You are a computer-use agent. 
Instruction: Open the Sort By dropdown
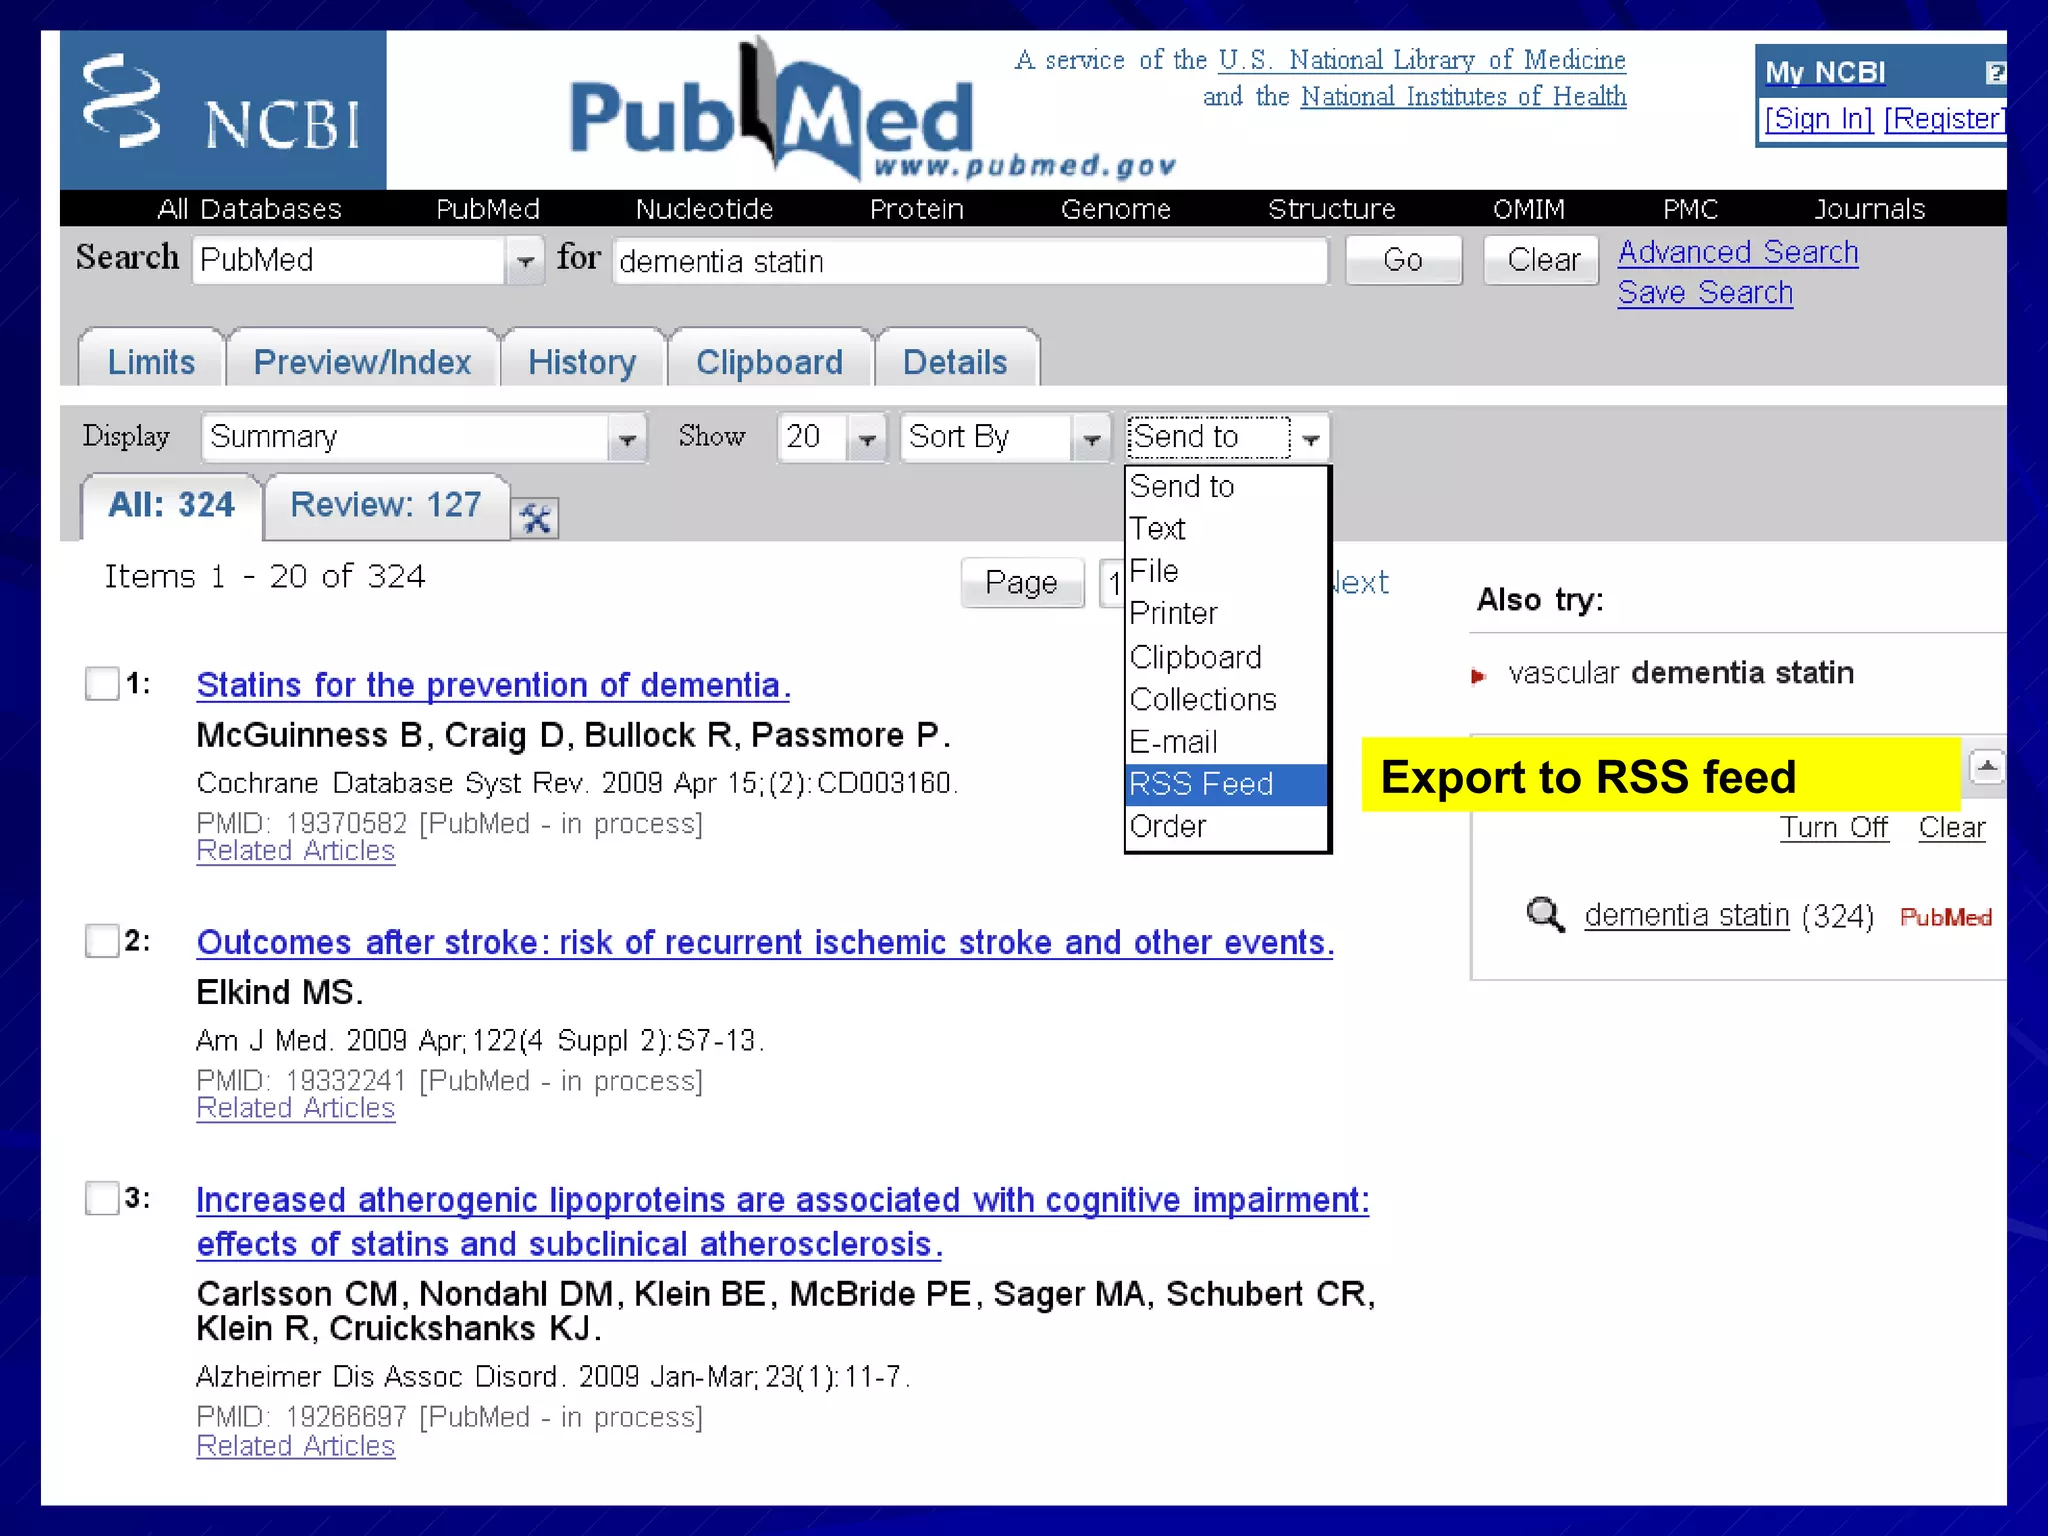(1006, 438)
